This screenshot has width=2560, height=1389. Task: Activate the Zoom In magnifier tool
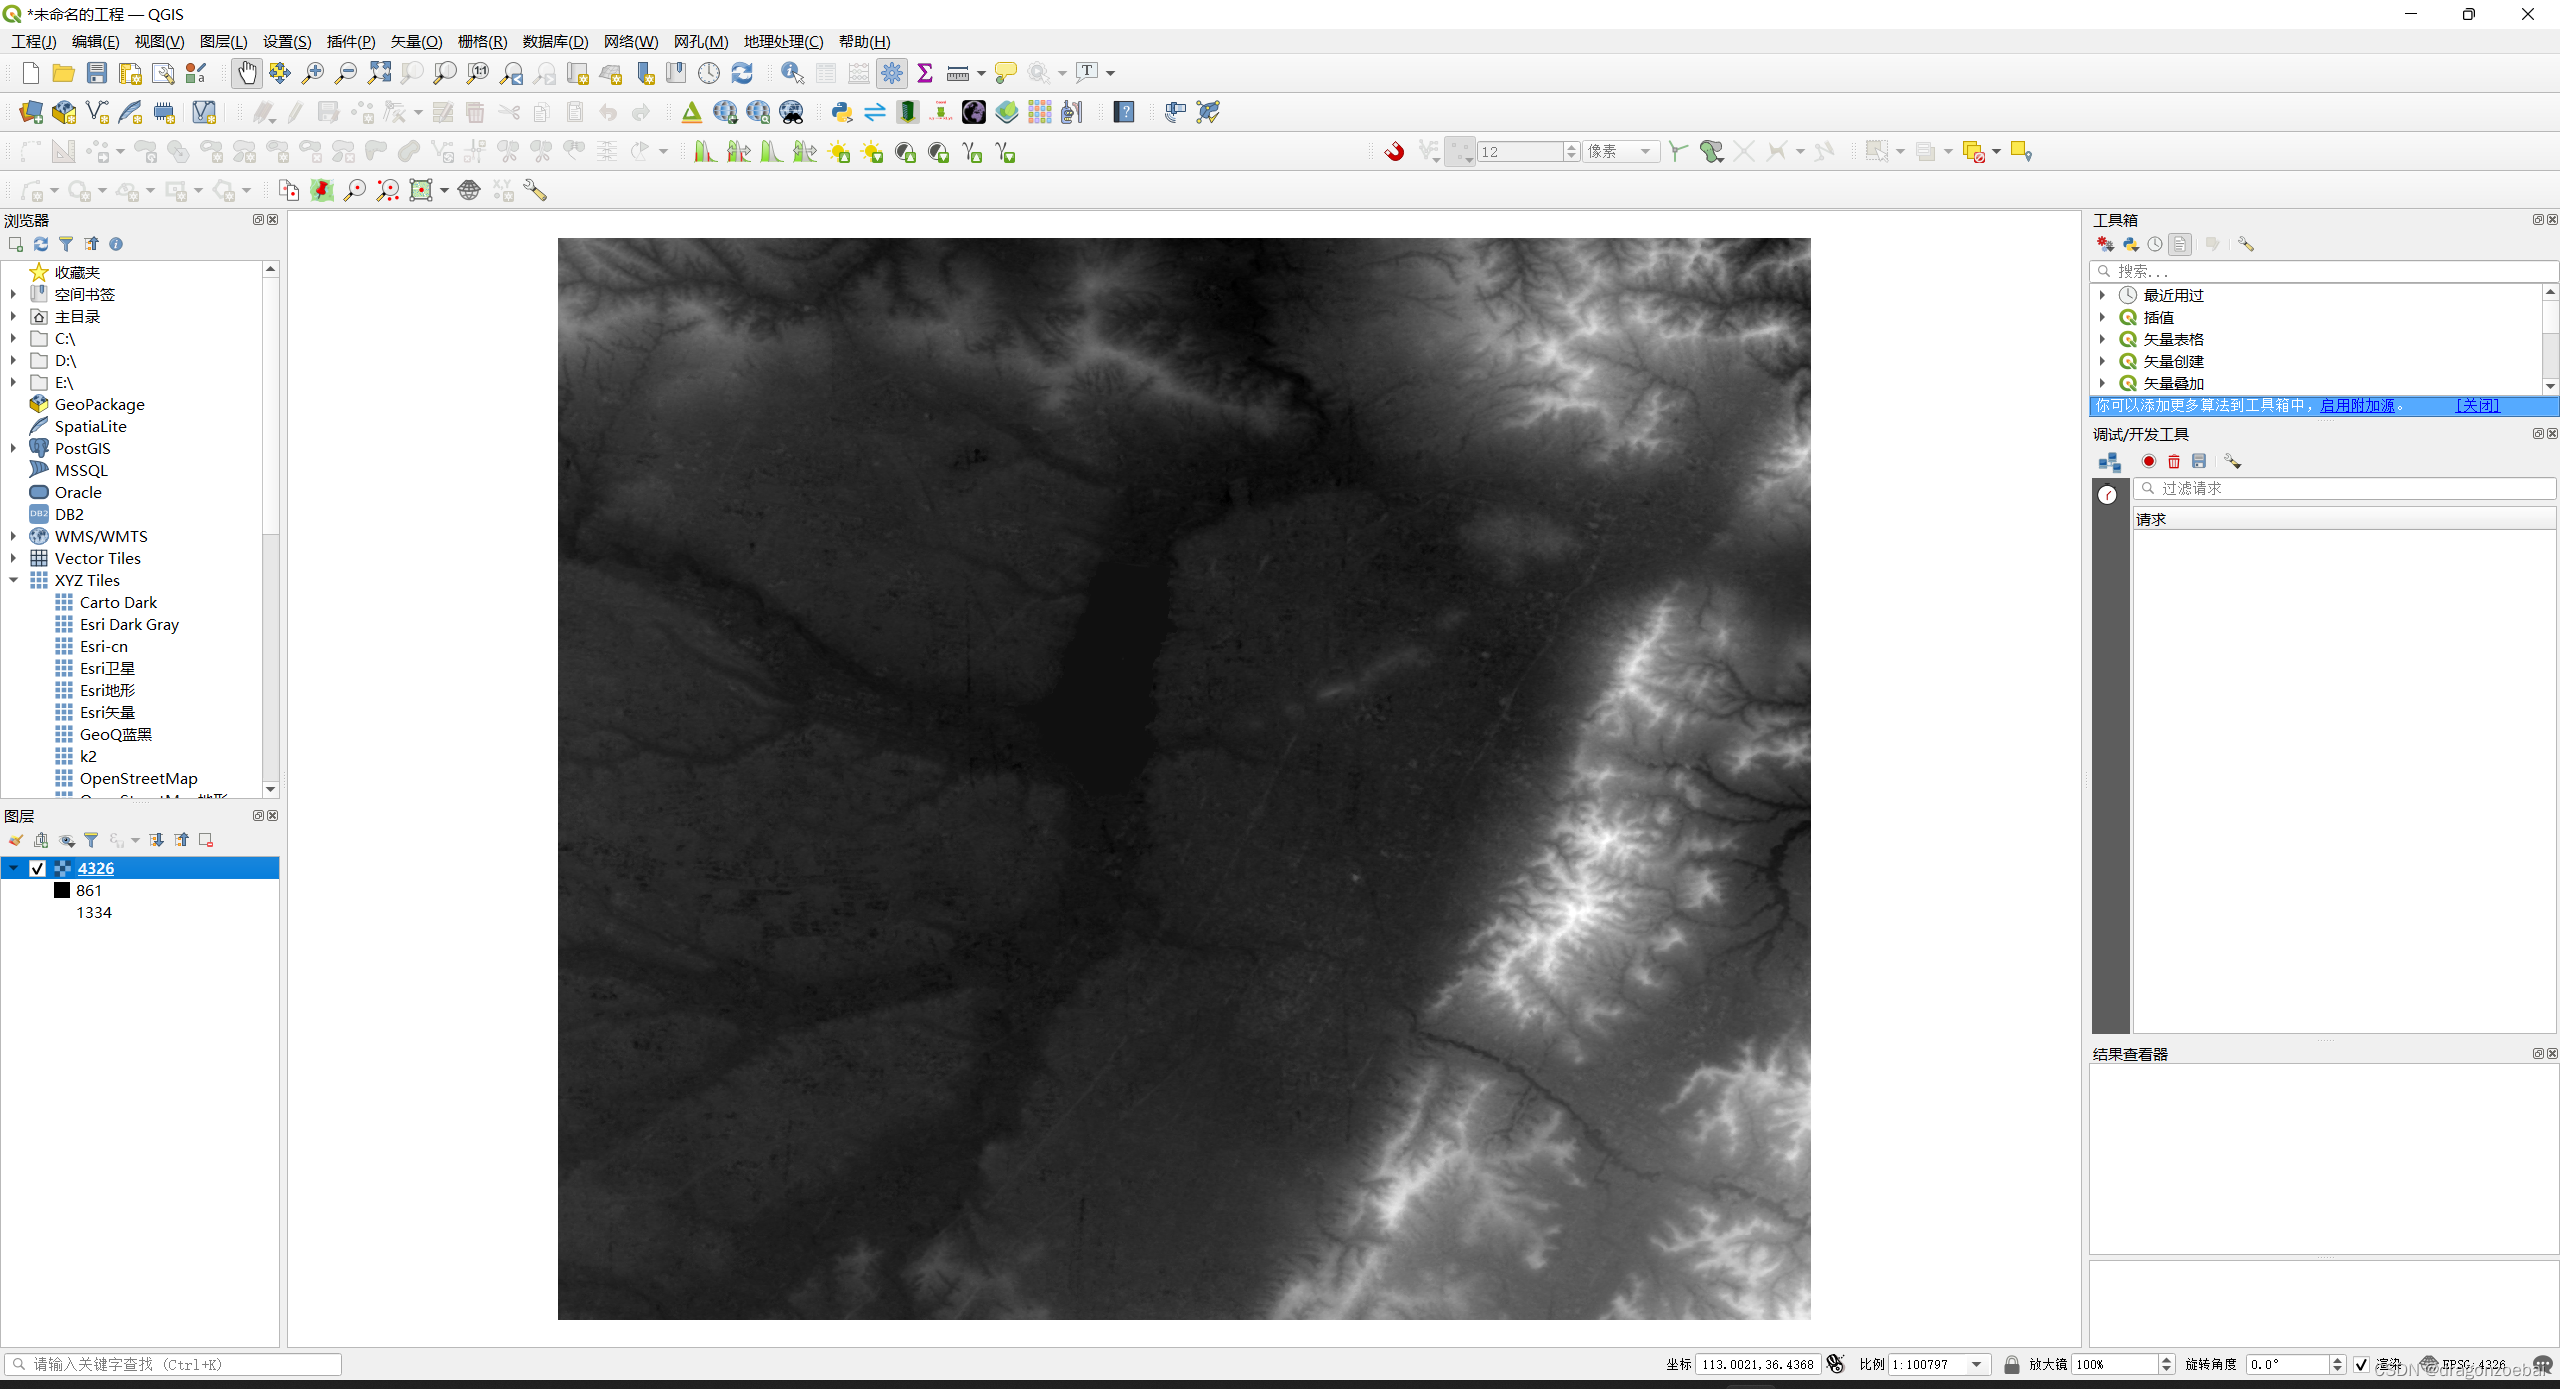pos(313,73)
